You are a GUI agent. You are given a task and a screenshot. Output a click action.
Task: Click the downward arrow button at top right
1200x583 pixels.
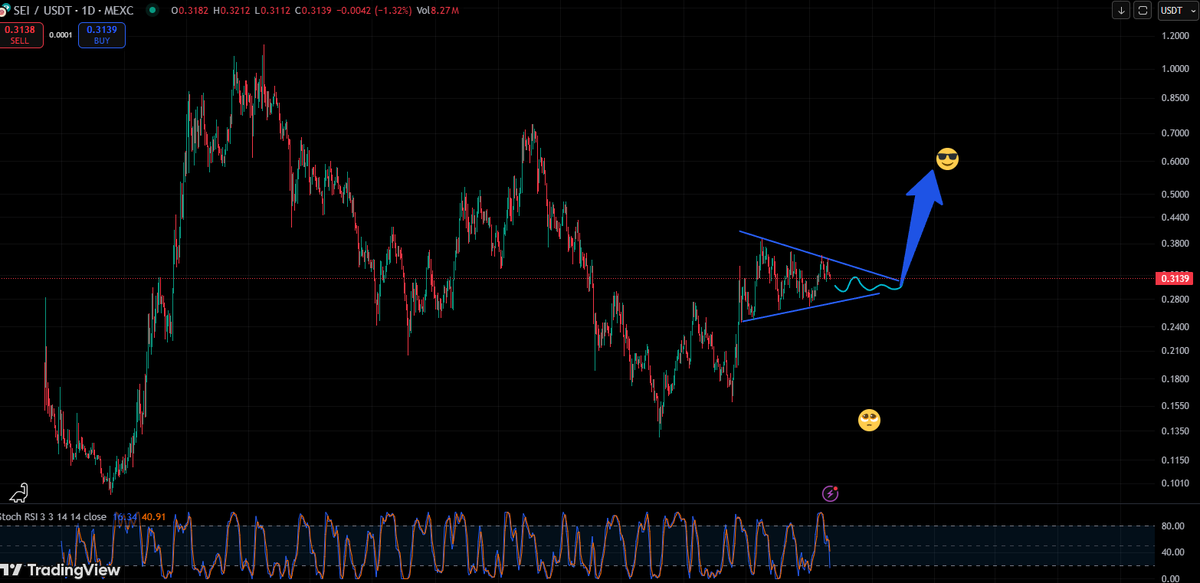coord(1121,10)
